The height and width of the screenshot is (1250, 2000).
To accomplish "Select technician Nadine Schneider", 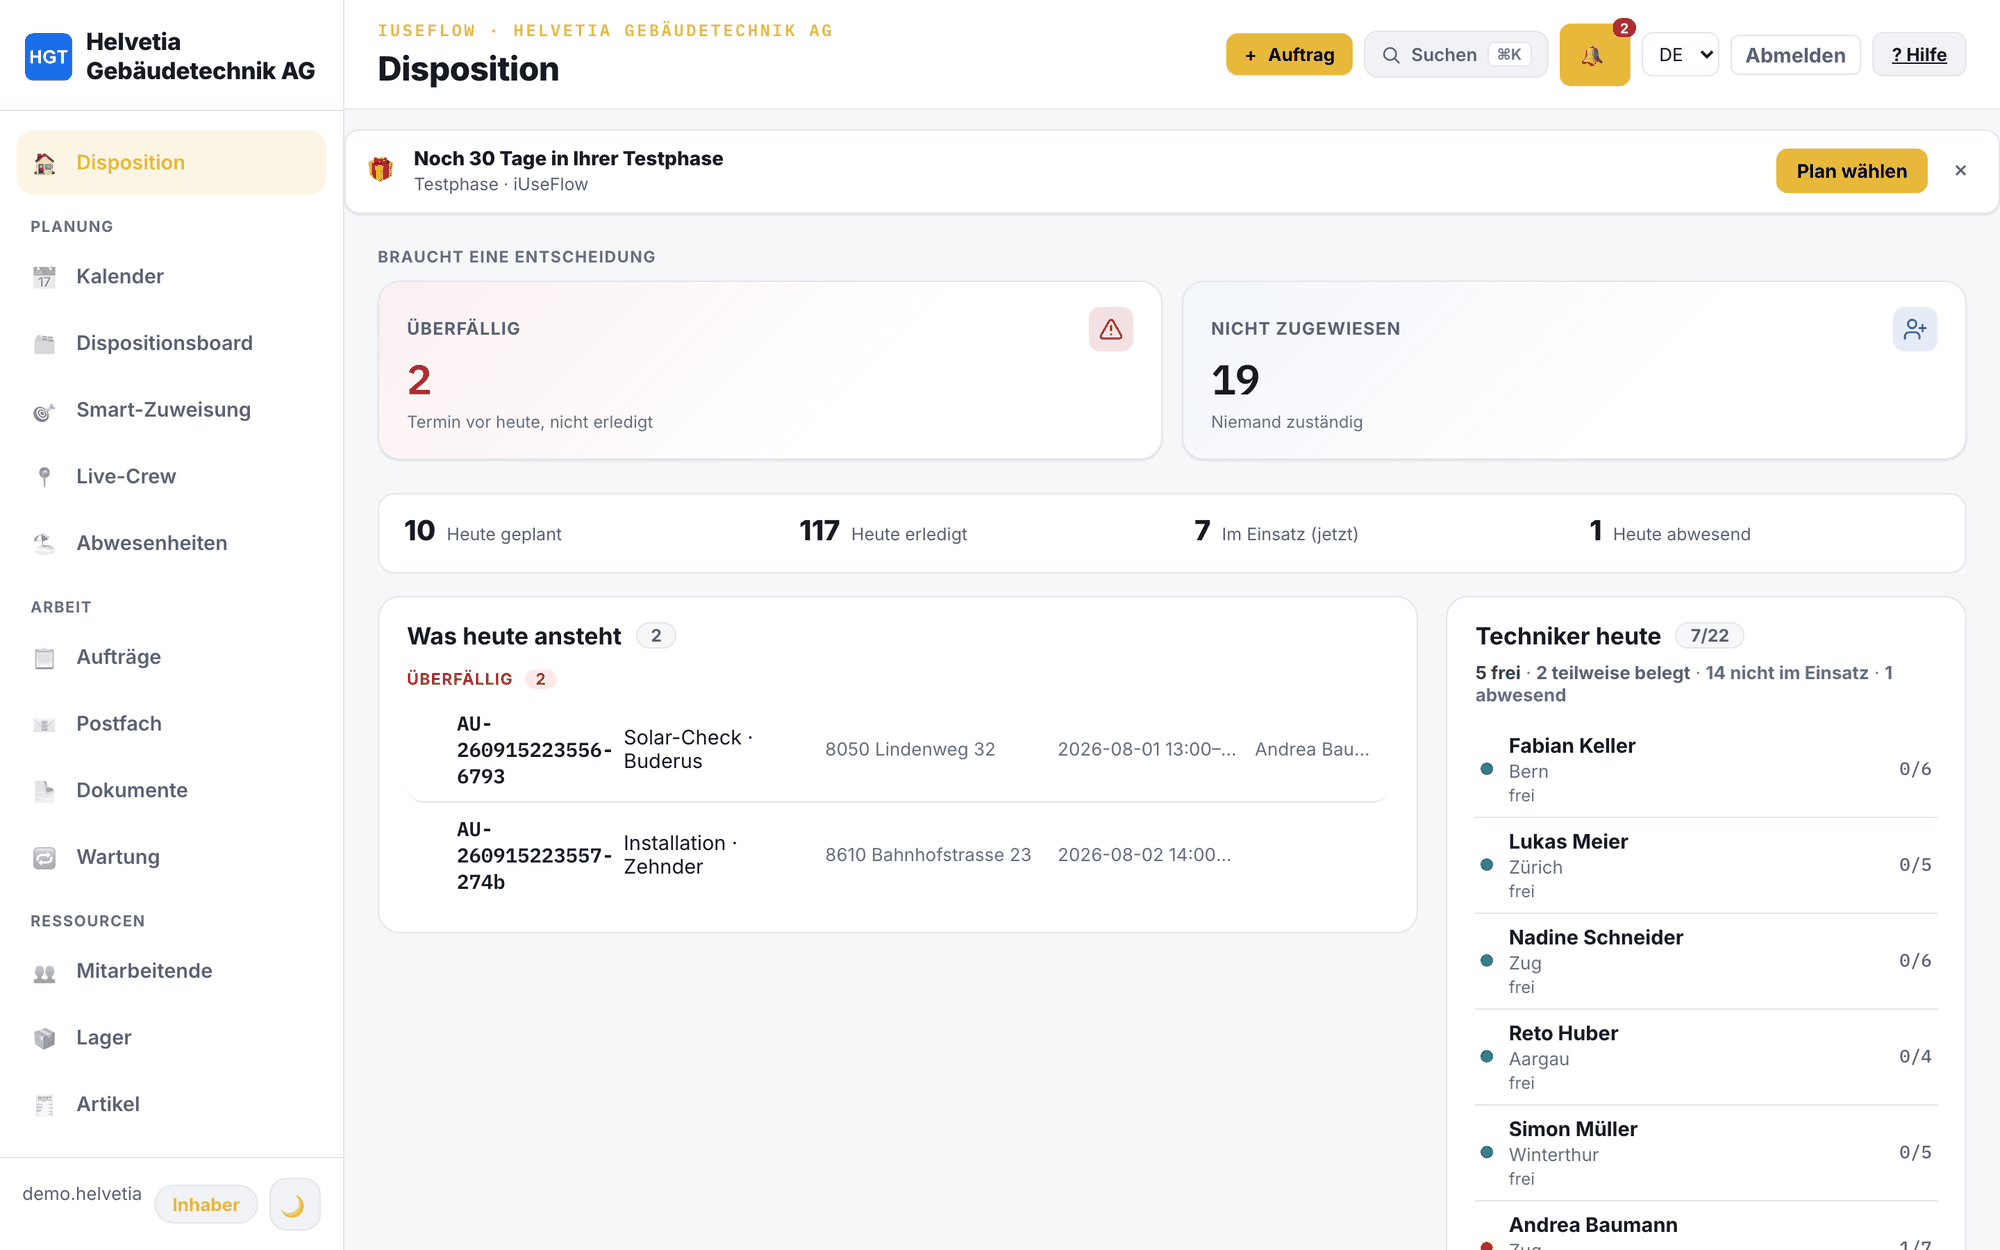I will pos(1706,962).
